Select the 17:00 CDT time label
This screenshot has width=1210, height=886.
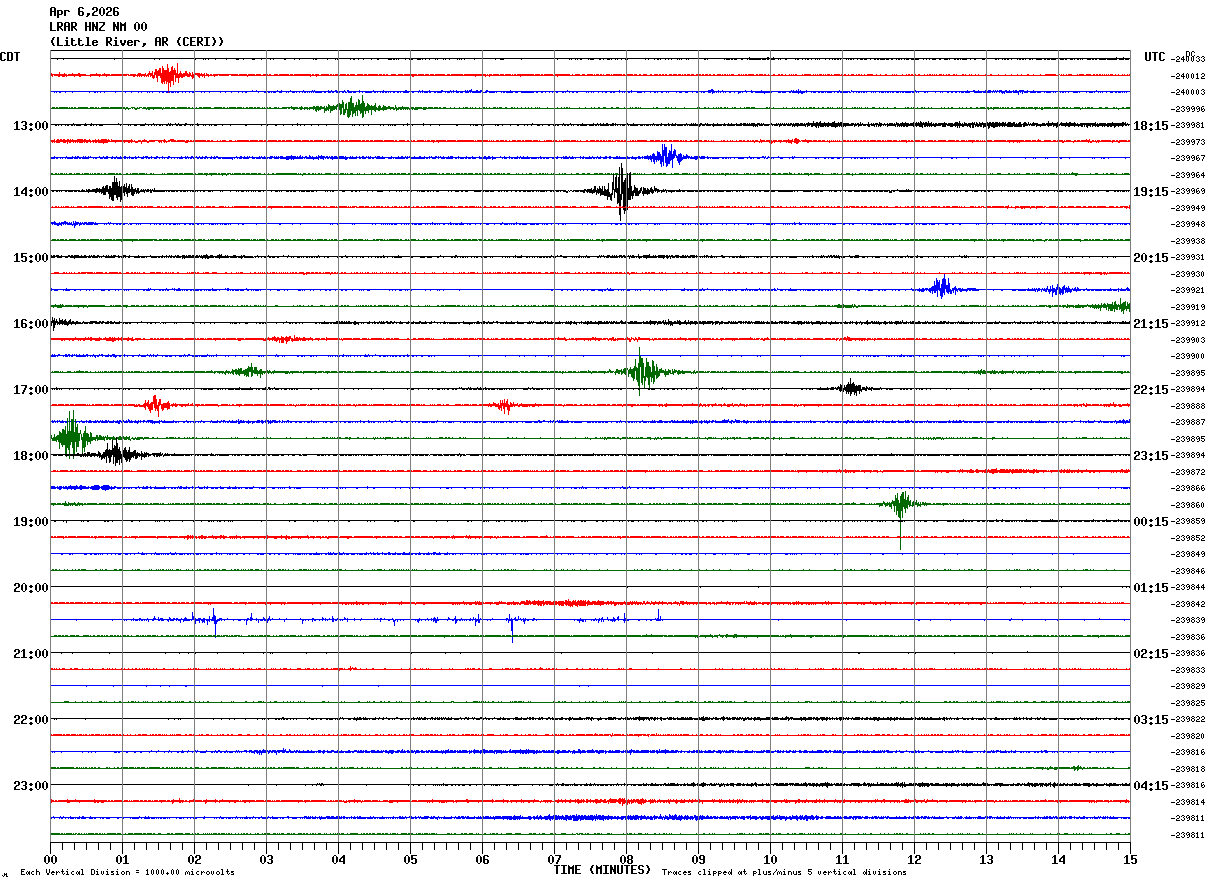(x=31, y=390)
